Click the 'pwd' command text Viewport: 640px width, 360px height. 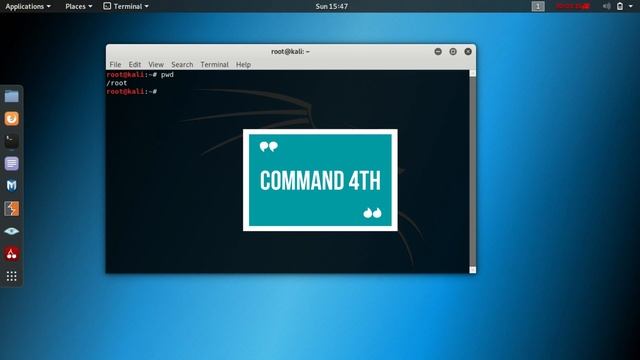(x=167, y=75)
